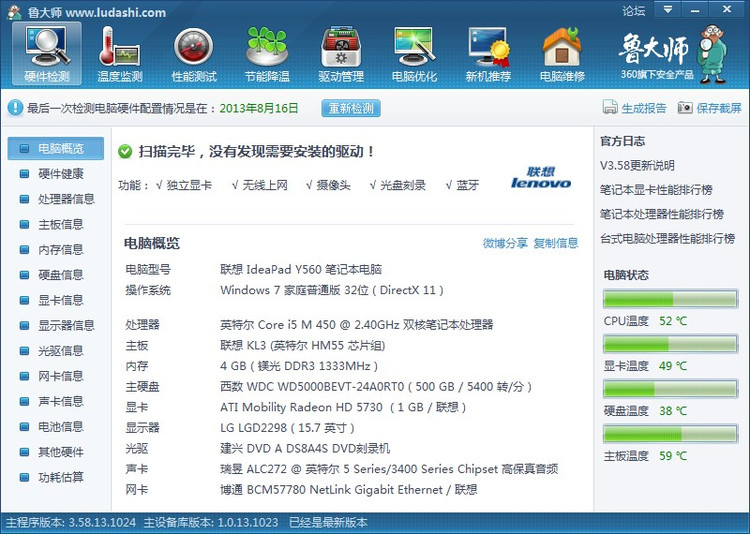Click 保存截屏 save screenshot
Screen dimensions: 750x534
[710, 108]
